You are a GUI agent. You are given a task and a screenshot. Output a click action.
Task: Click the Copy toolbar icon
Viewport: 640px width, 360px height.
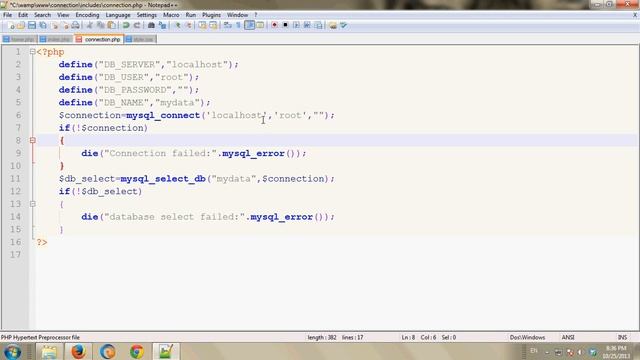point(100,25)
